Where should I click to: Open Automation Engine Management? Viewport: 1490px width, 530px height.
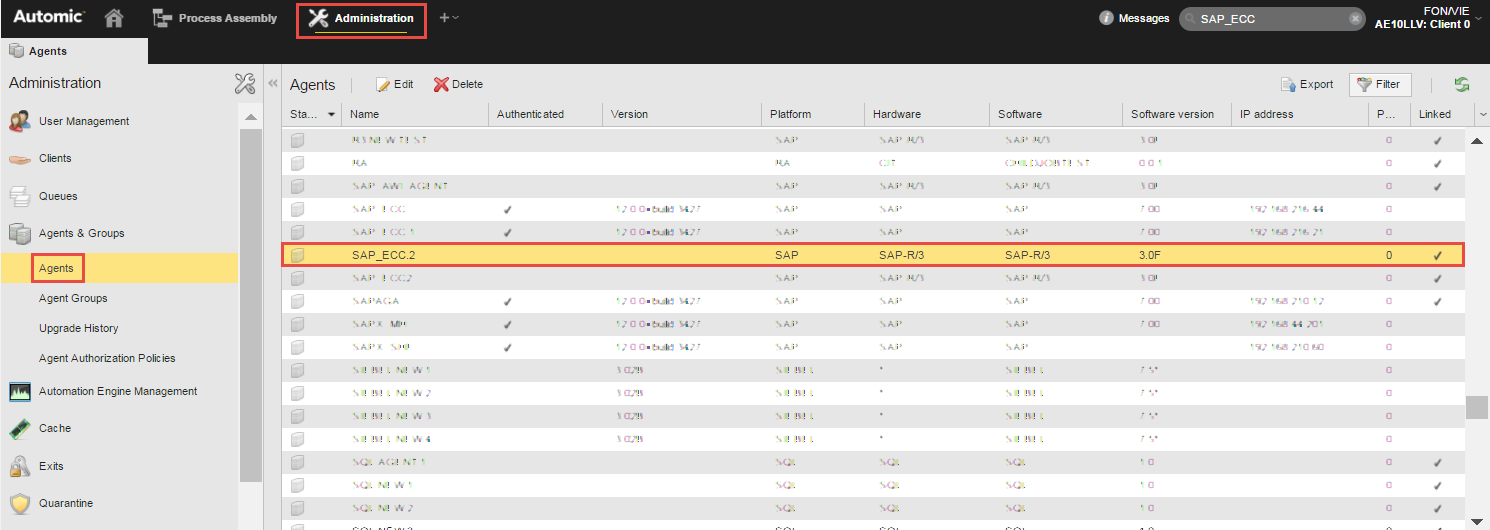[x=118, y=391]
